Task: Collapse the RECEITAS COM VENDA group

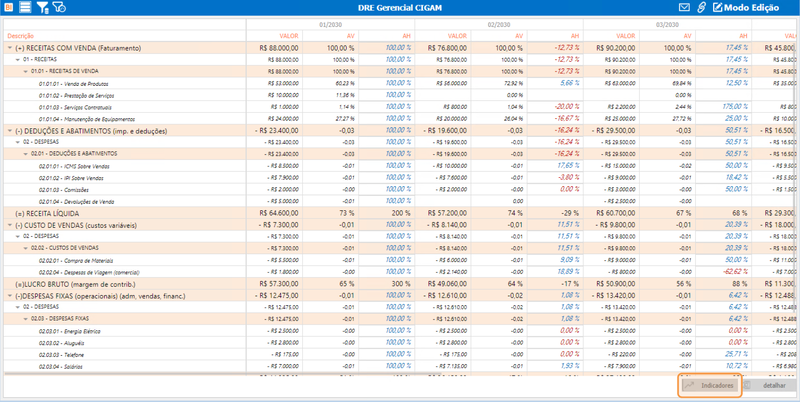Action: pos(10,48)
